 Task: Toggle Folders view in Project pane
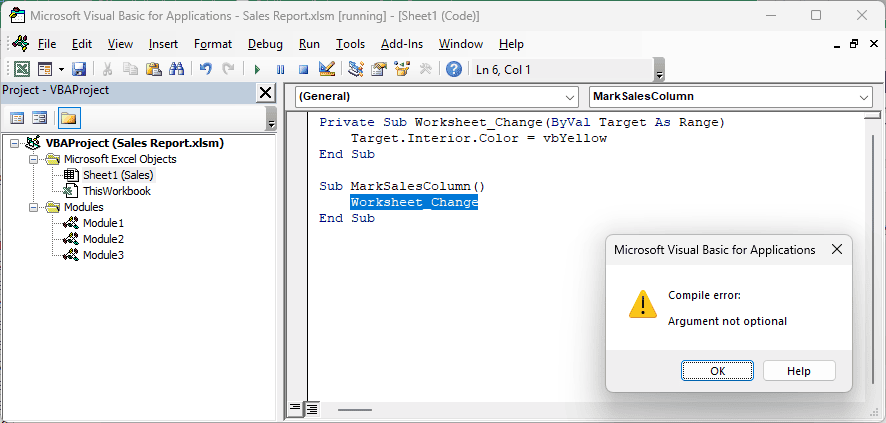point(69,119)
